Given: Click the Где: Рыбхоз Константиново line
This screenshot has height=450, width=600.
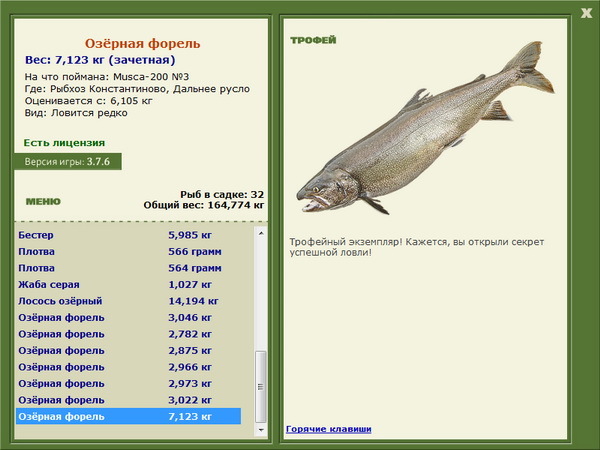Looking at the screenshot, I should (x=137, y=89).
